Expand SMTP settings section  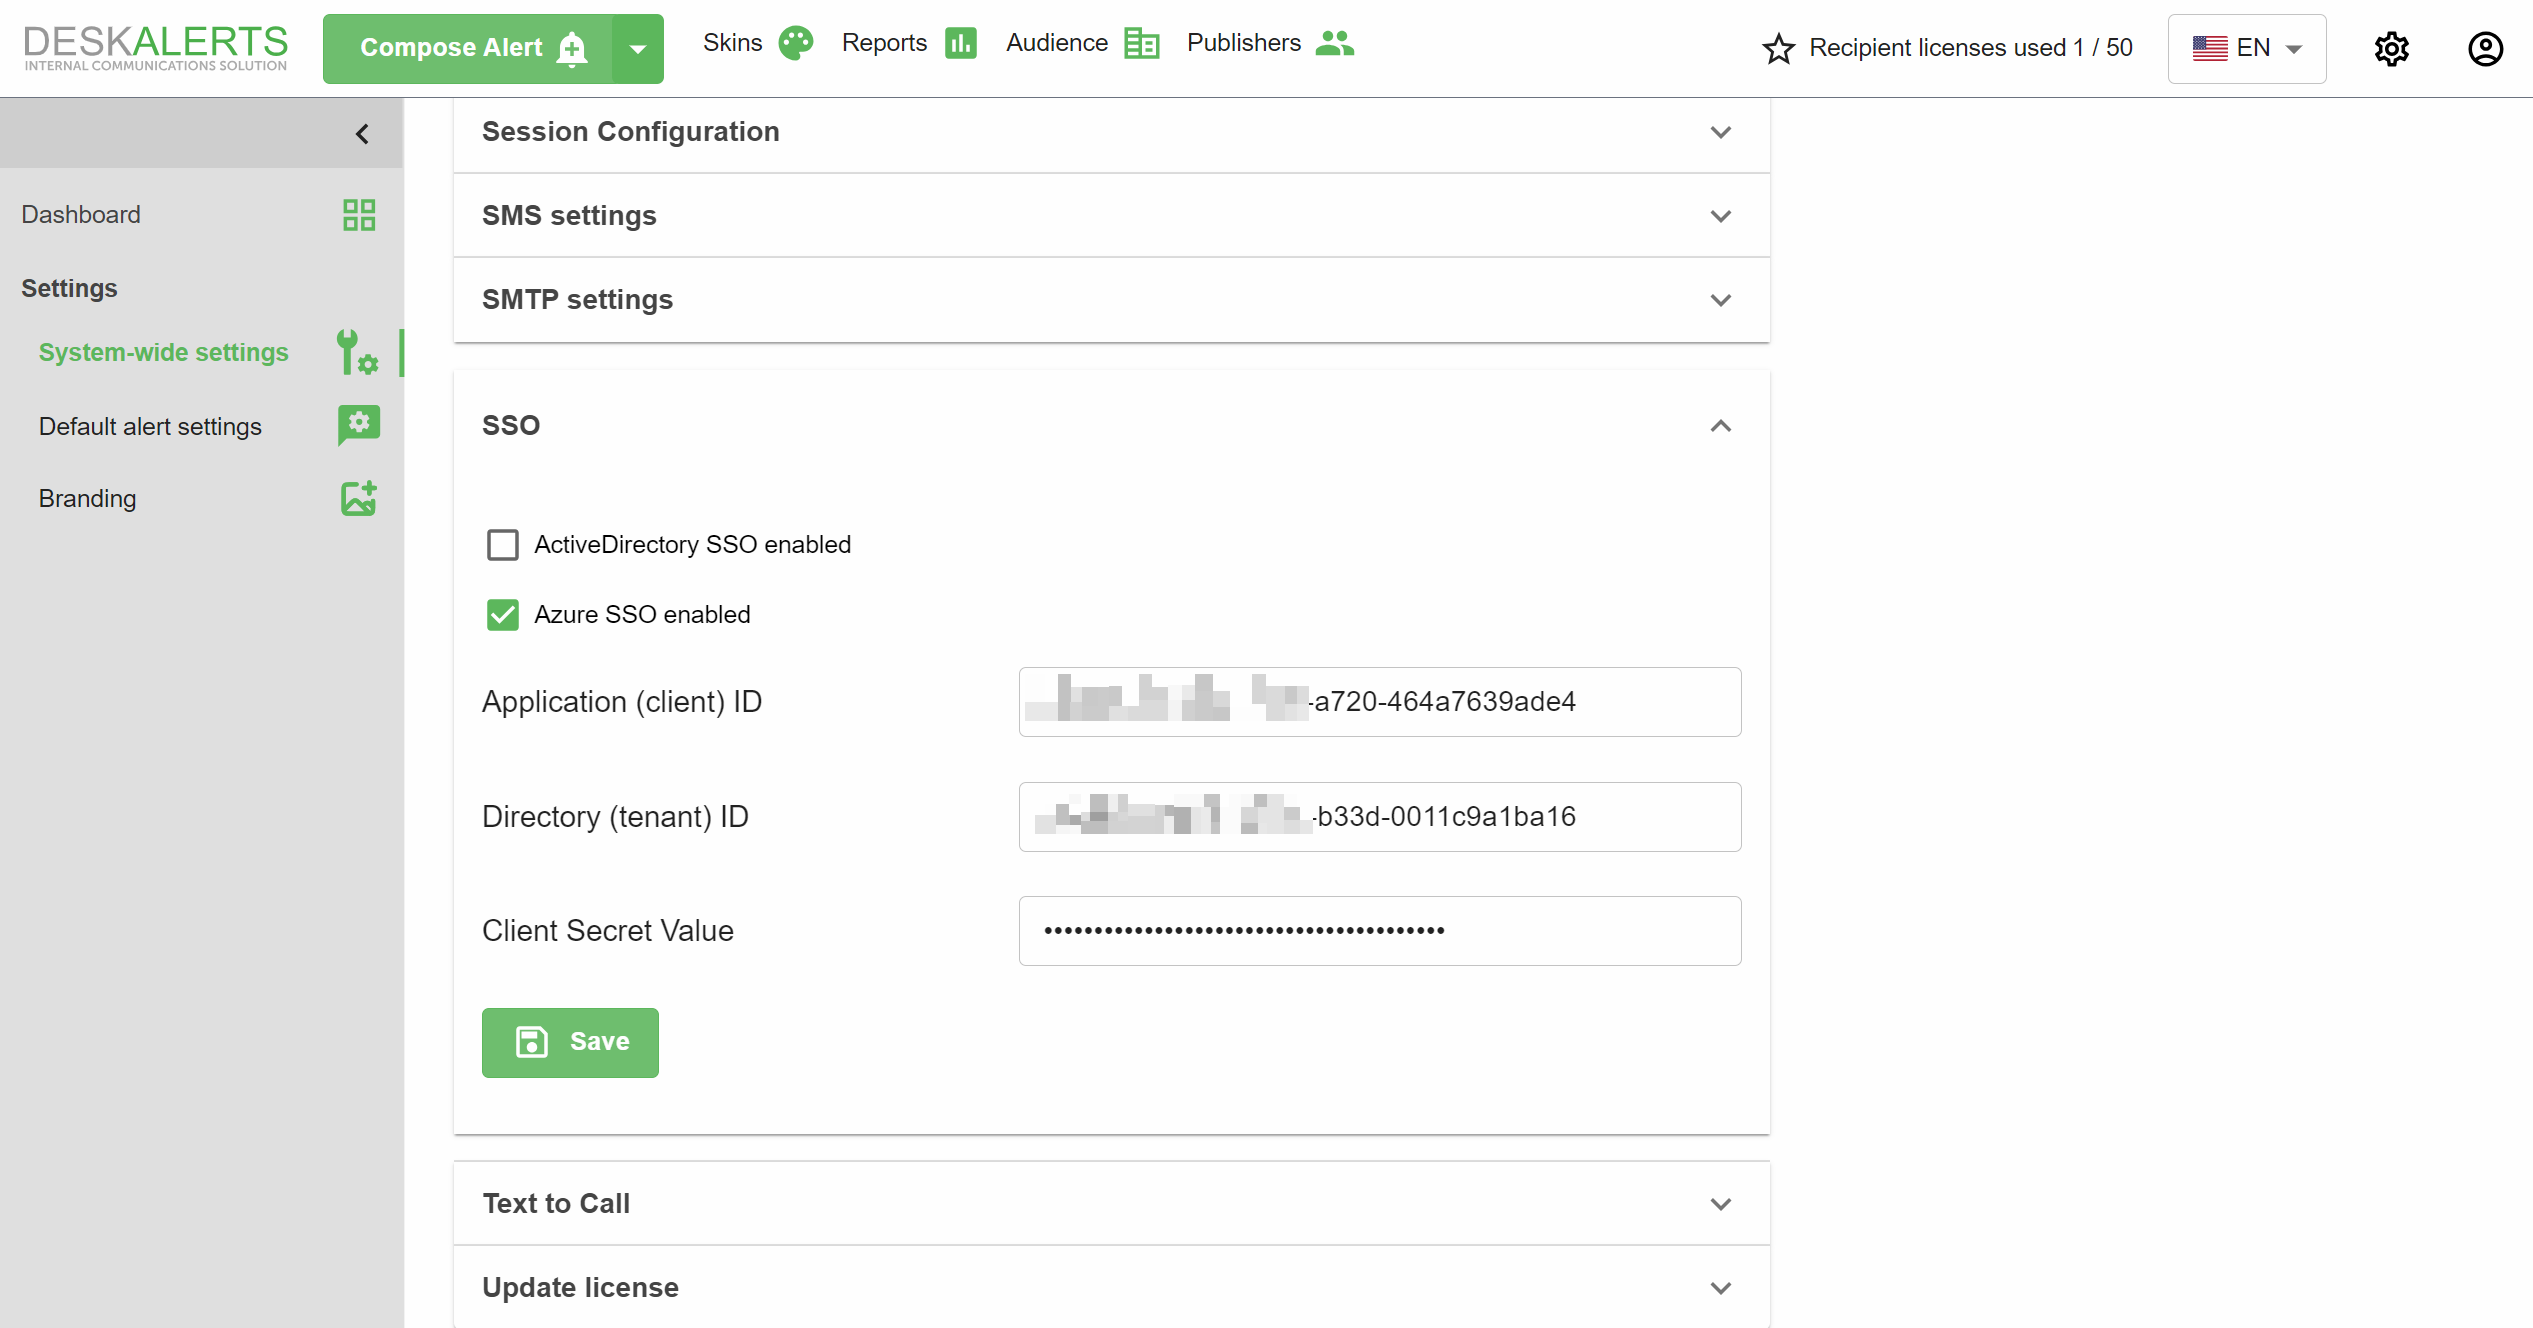tap(1720, 300)
